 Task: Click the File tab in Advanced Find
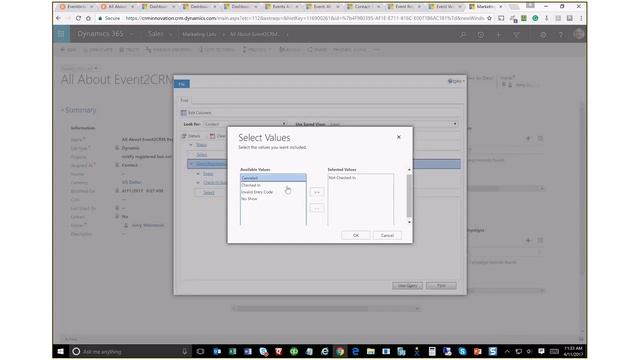182,84
